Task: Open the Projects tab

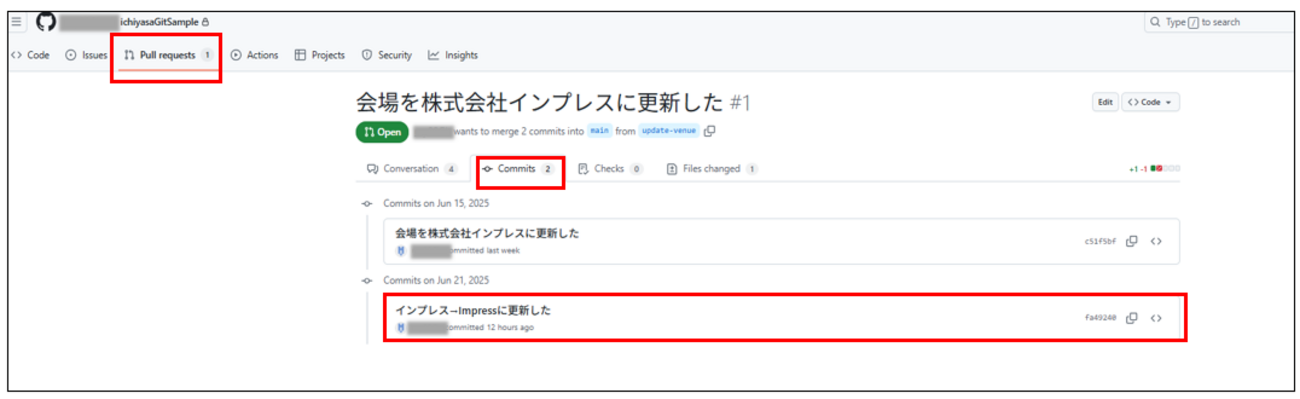Action: (x=320, y=55)
